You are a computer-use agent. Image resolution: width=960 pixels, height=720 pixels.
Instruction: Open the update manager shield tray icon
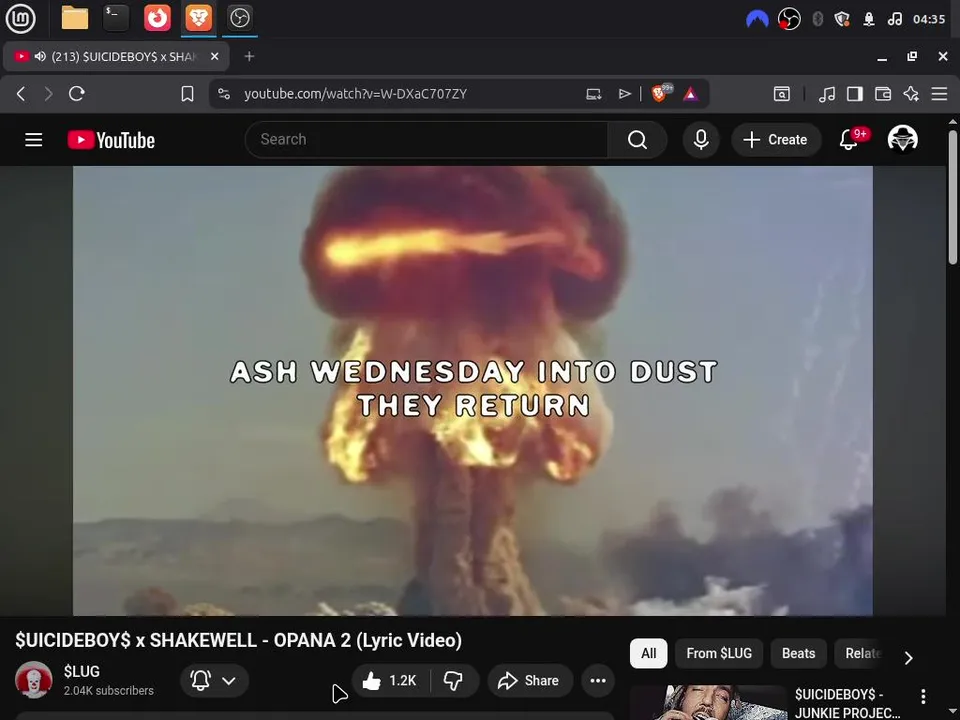pos(842,19)
